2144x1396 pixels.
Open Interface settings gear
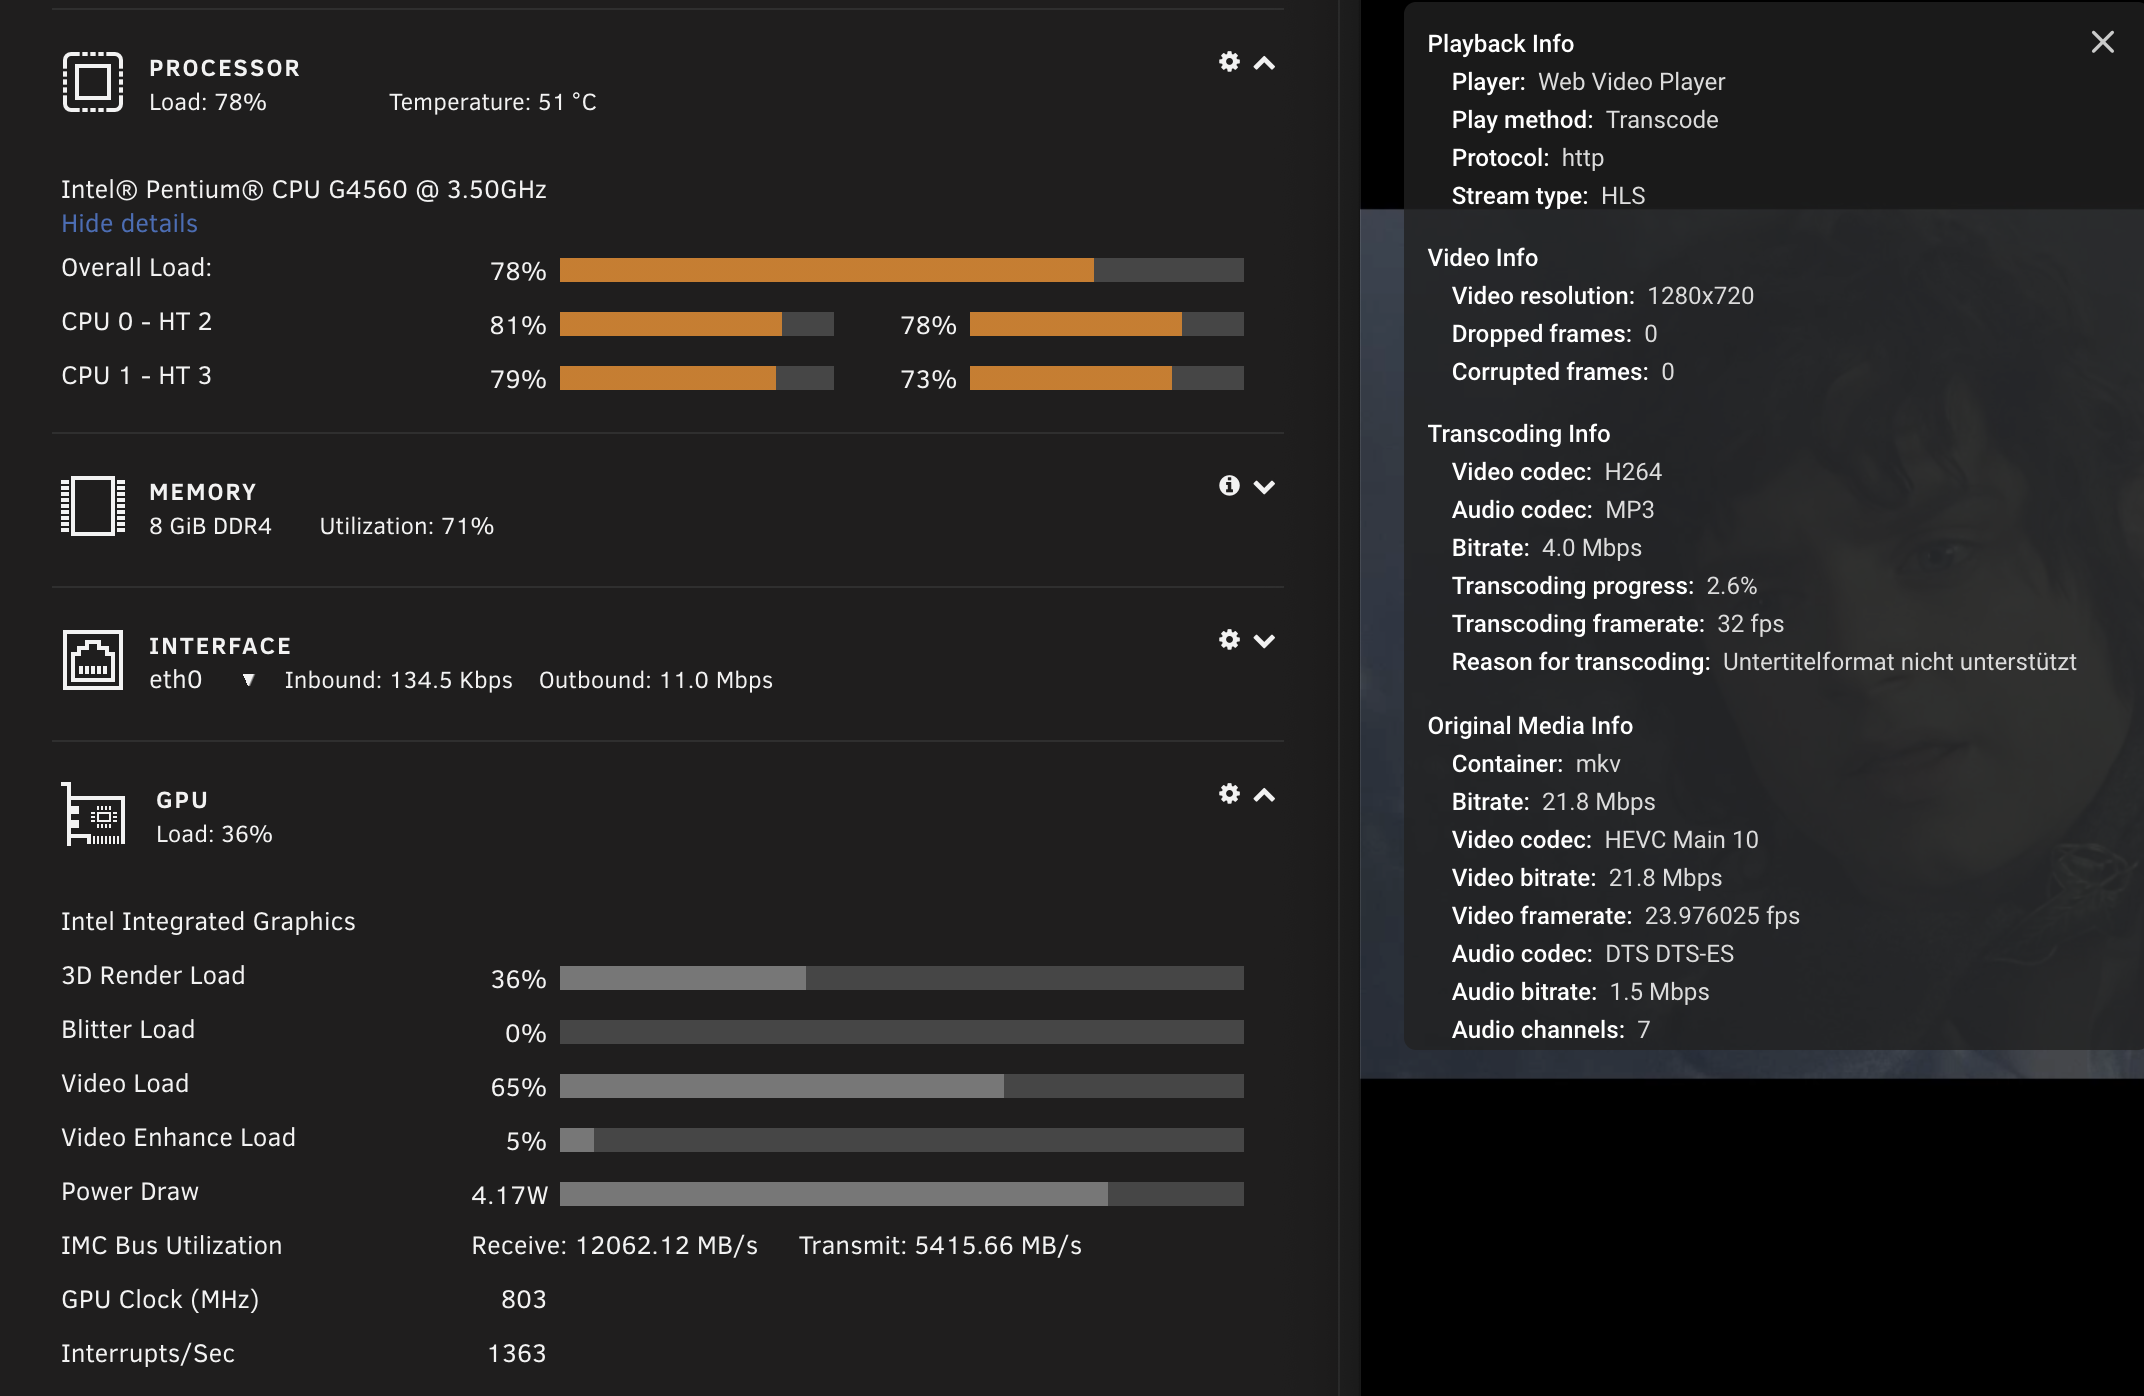(x=1229, y=640)
